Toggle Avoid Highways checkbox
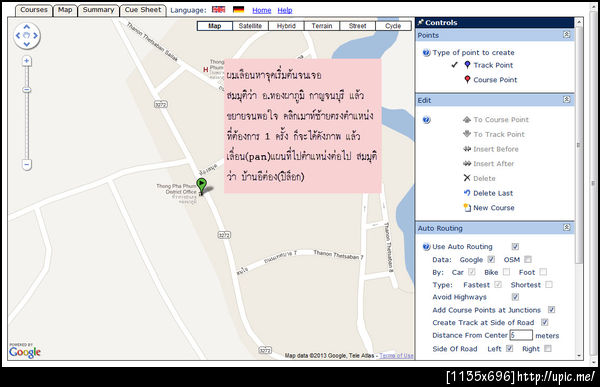Viewport: 600px width, 387px height. tap(515, 297)
